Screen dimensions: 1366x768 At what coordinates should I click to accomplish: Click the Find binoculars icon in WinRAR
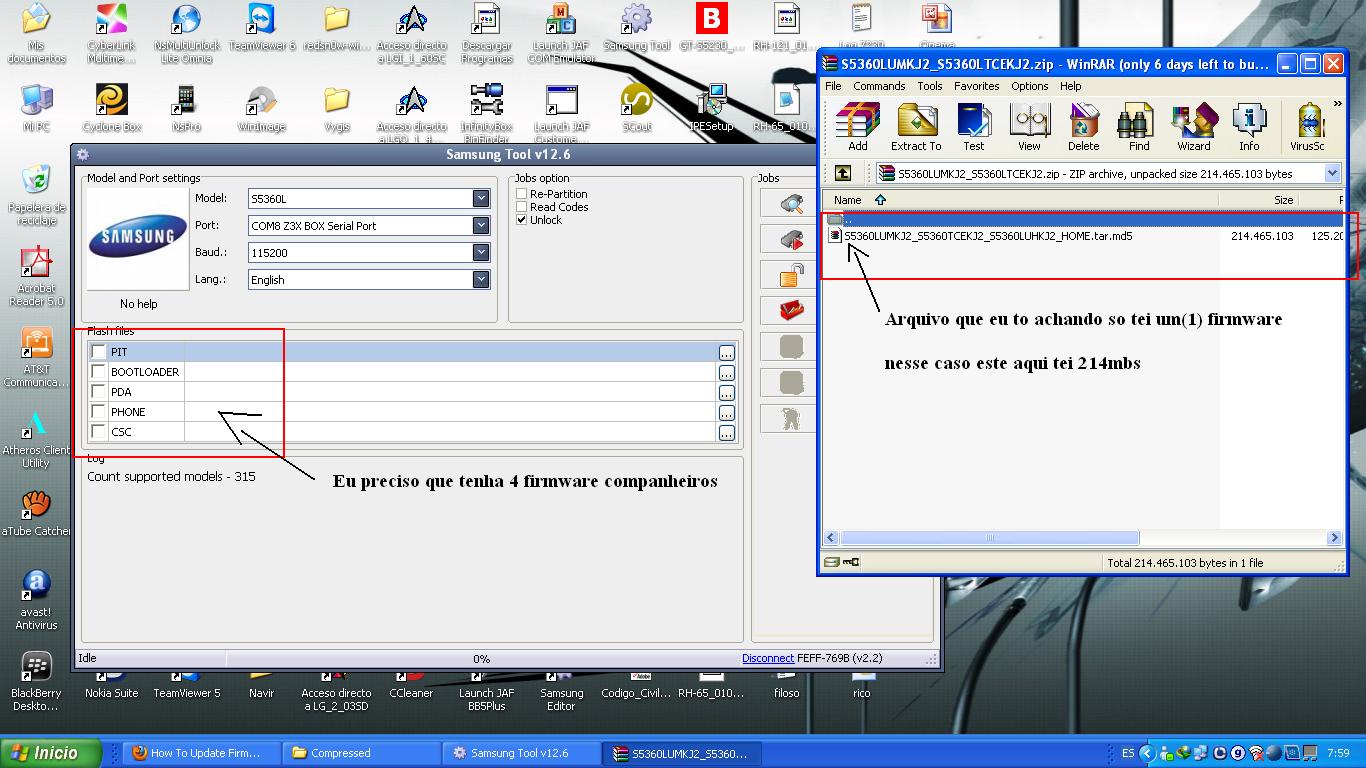coord(1138,127)
